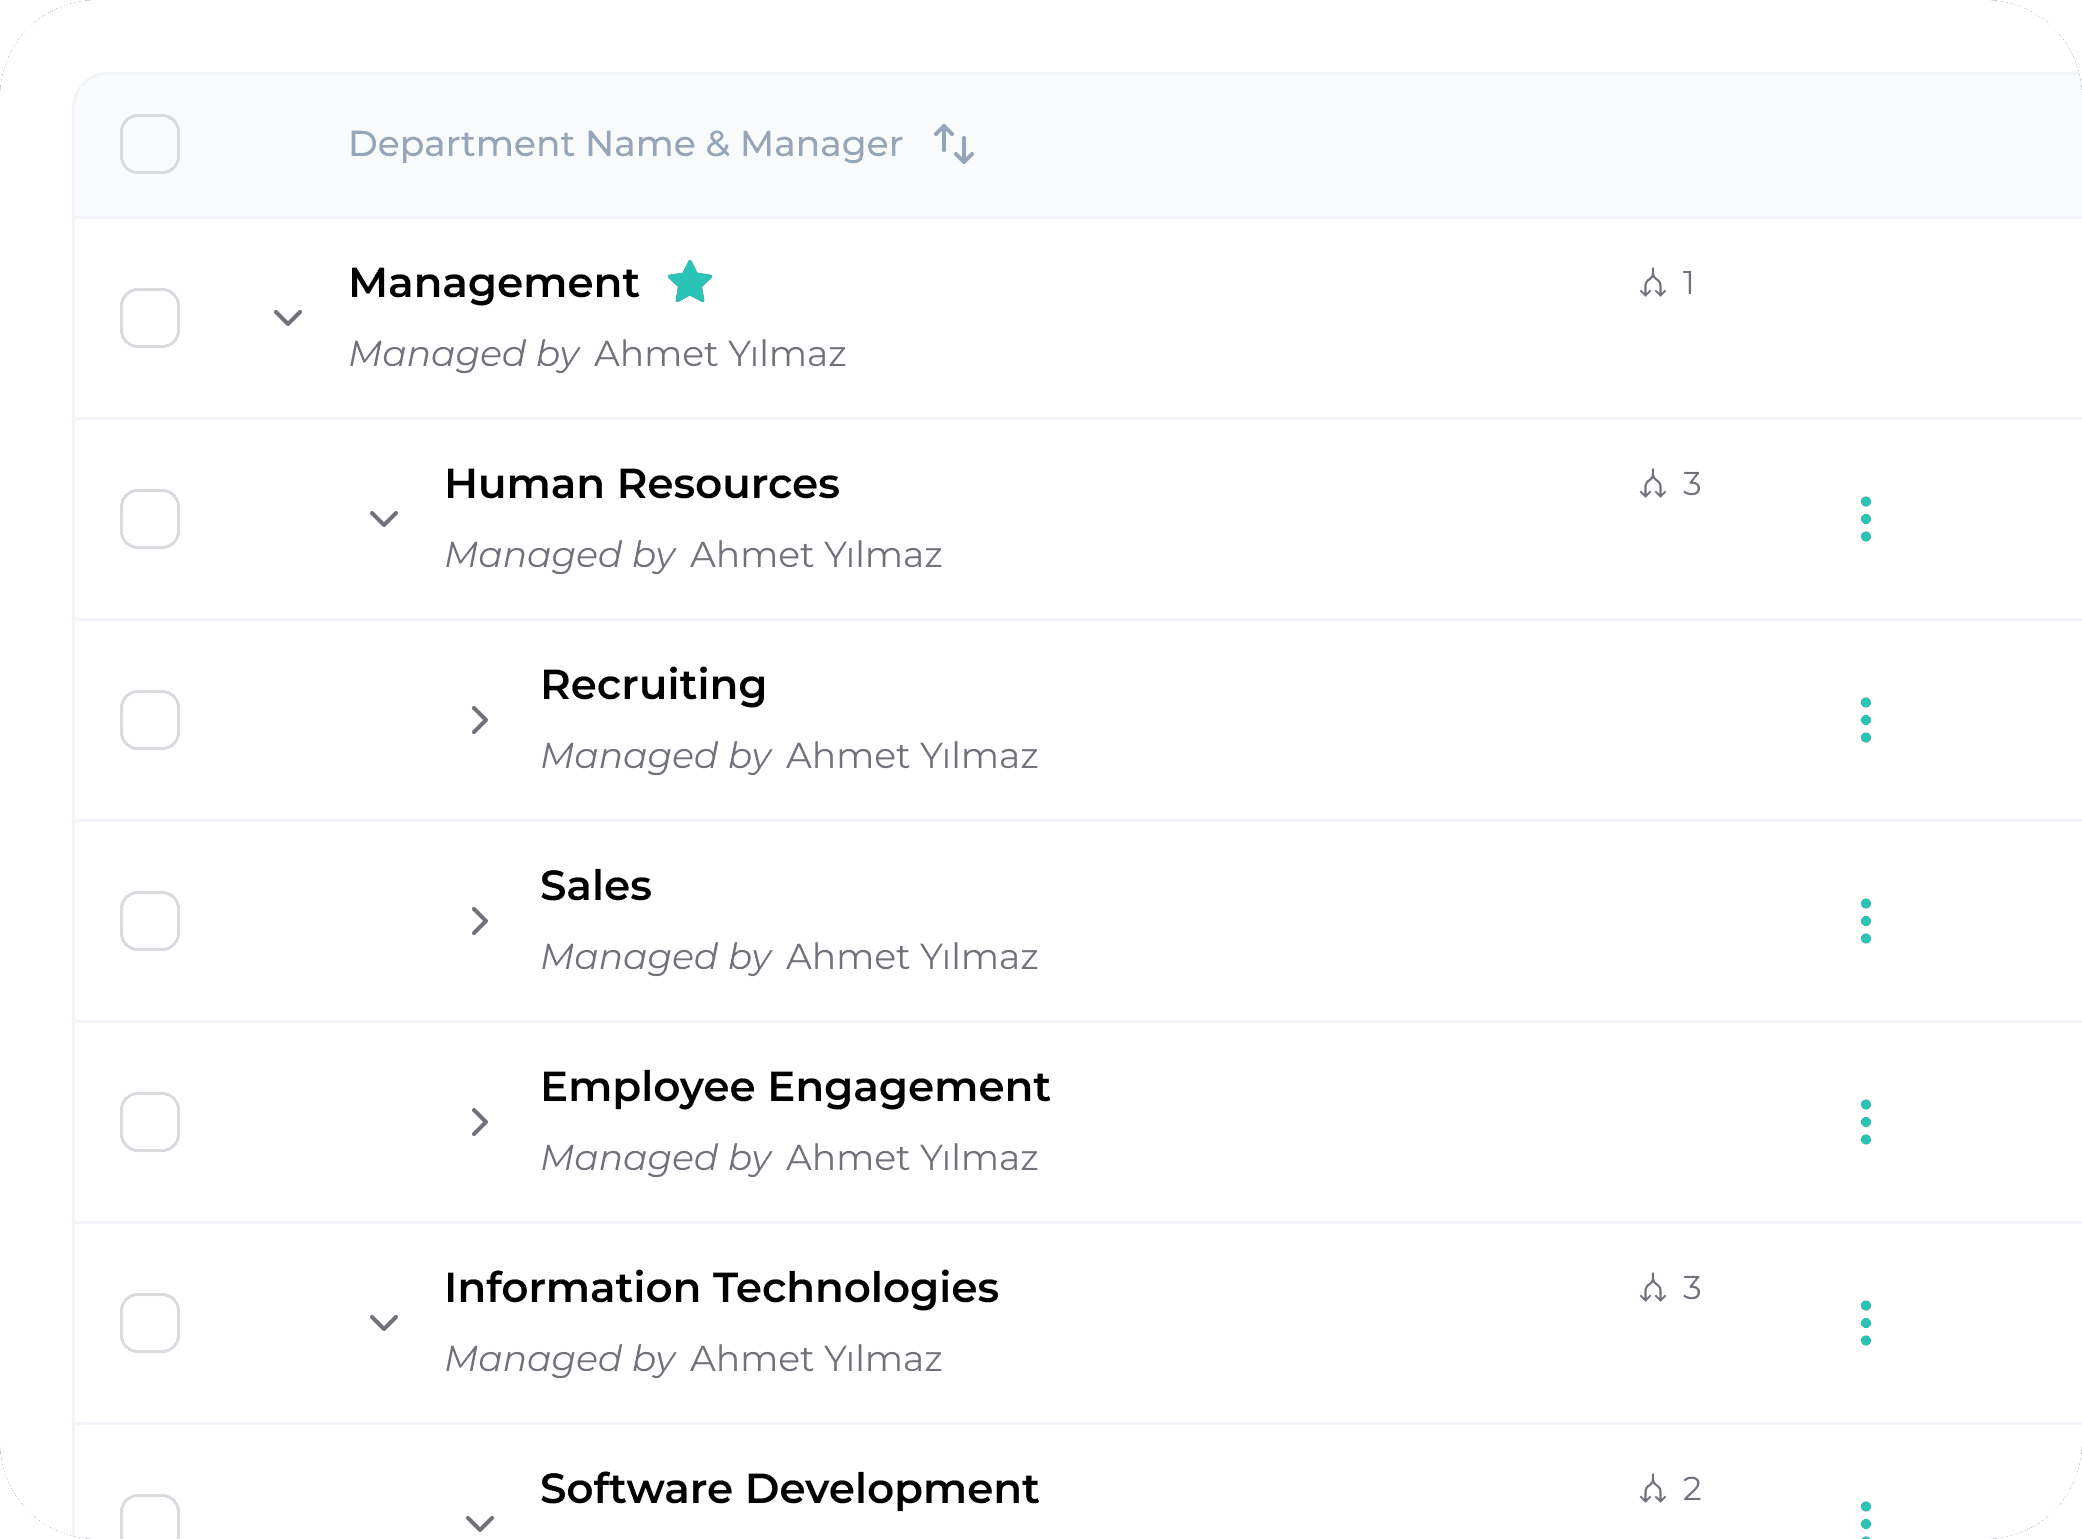The width and height of the screenshot is (2082, 1539).
Task: Click the Sales department title
Action: 596,886
